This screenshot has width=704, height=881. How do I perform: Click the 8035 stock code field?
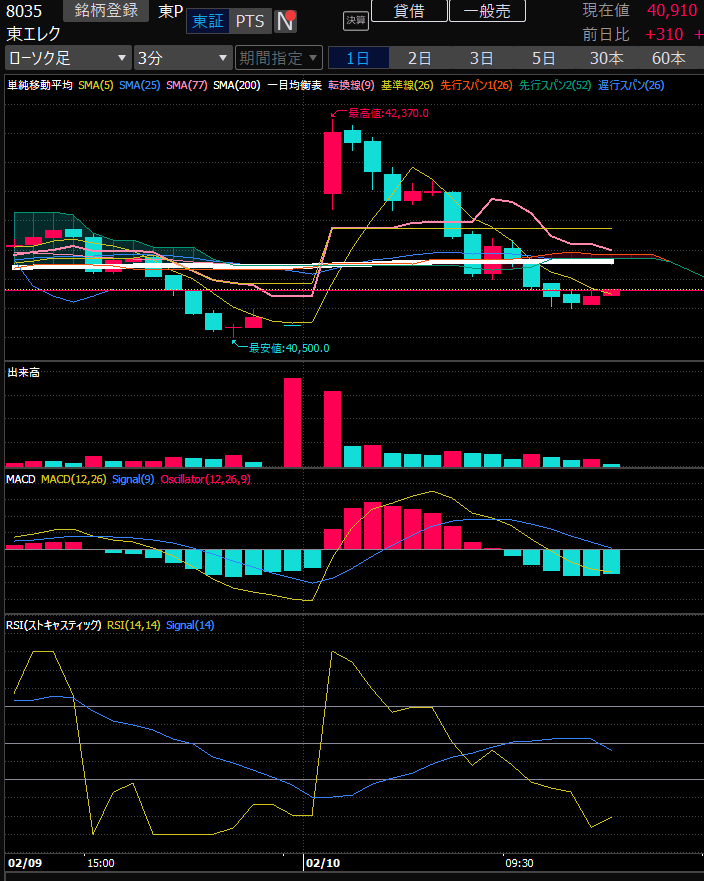point(27,11)
